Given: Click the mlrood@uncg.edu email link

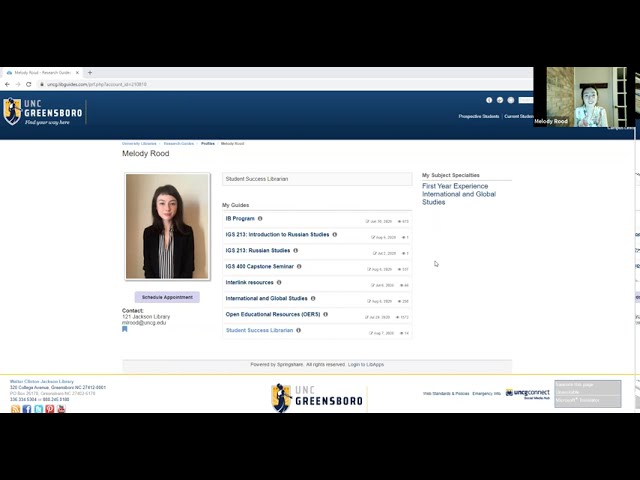Looking at the screenshot, I should 144,323.
